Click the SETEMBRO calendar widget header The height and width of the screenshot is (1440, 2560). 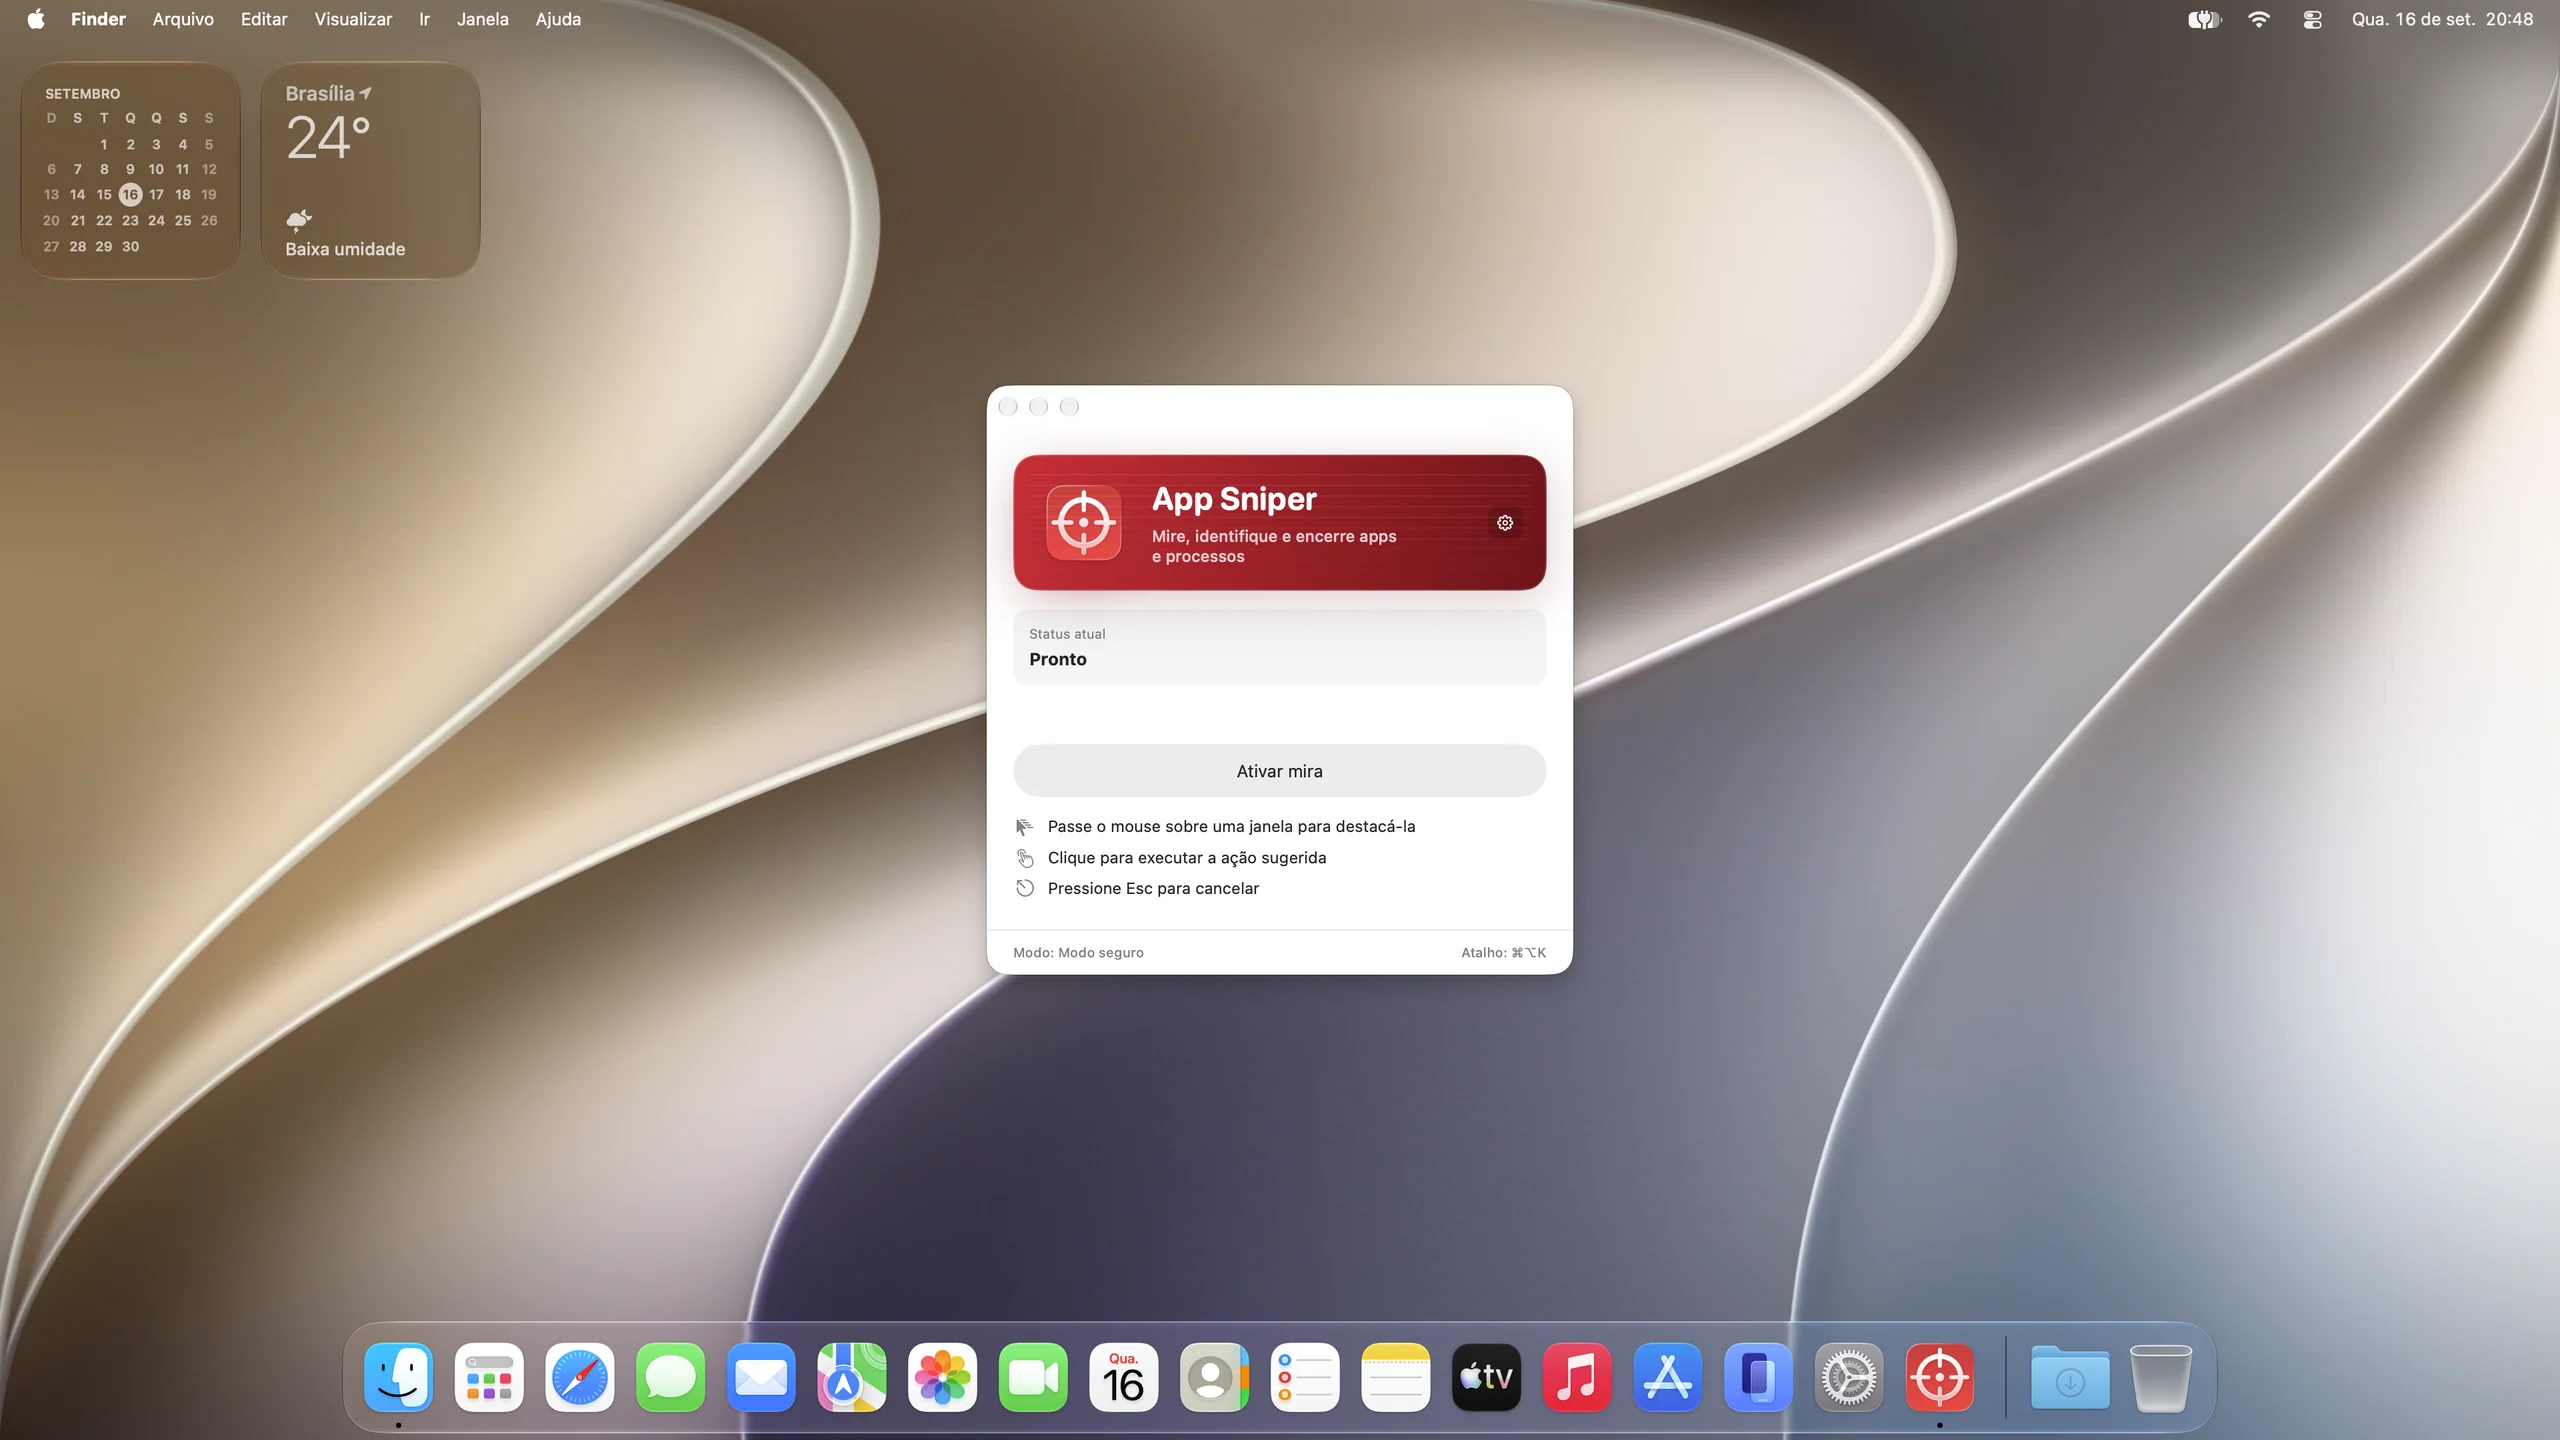[82, 94]
